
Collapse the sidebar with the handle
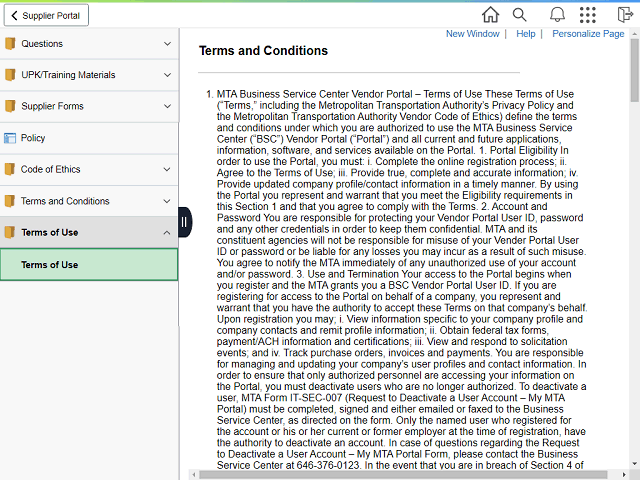coord(184,222)
